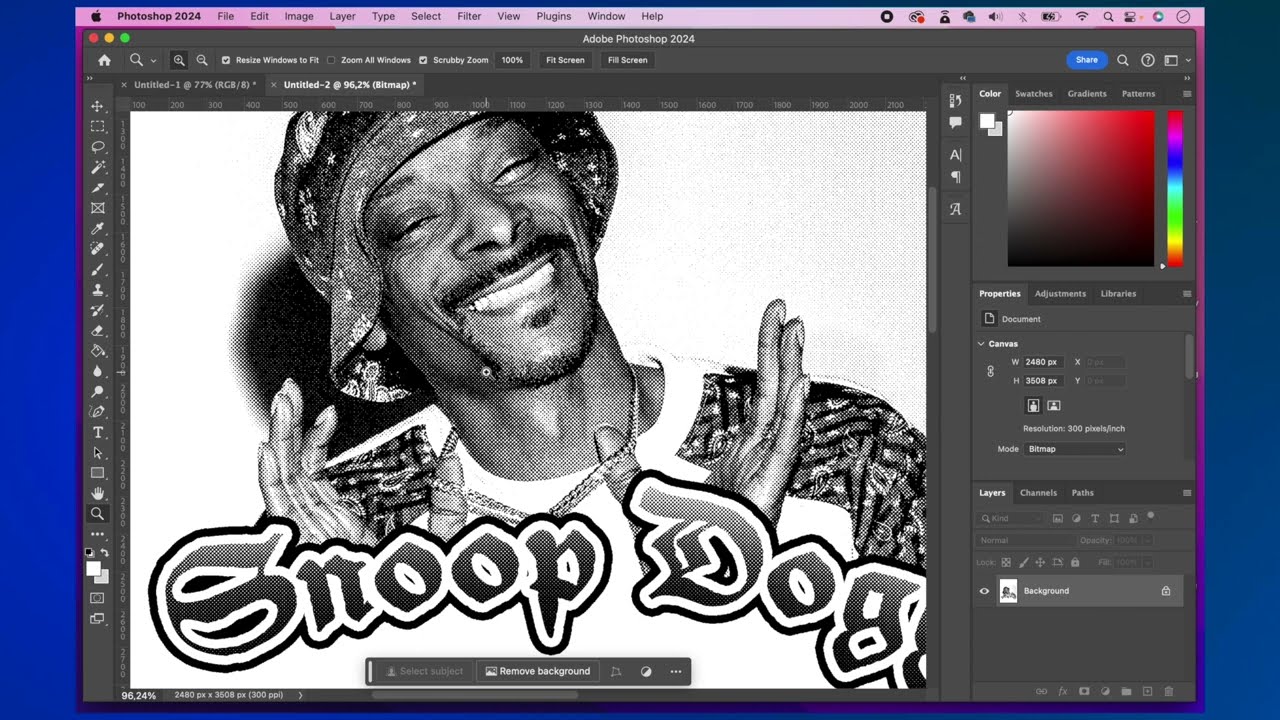The height and width of the screenshot is (720, 1280).
Task: Click the Share button
Action: (1087, 60)
